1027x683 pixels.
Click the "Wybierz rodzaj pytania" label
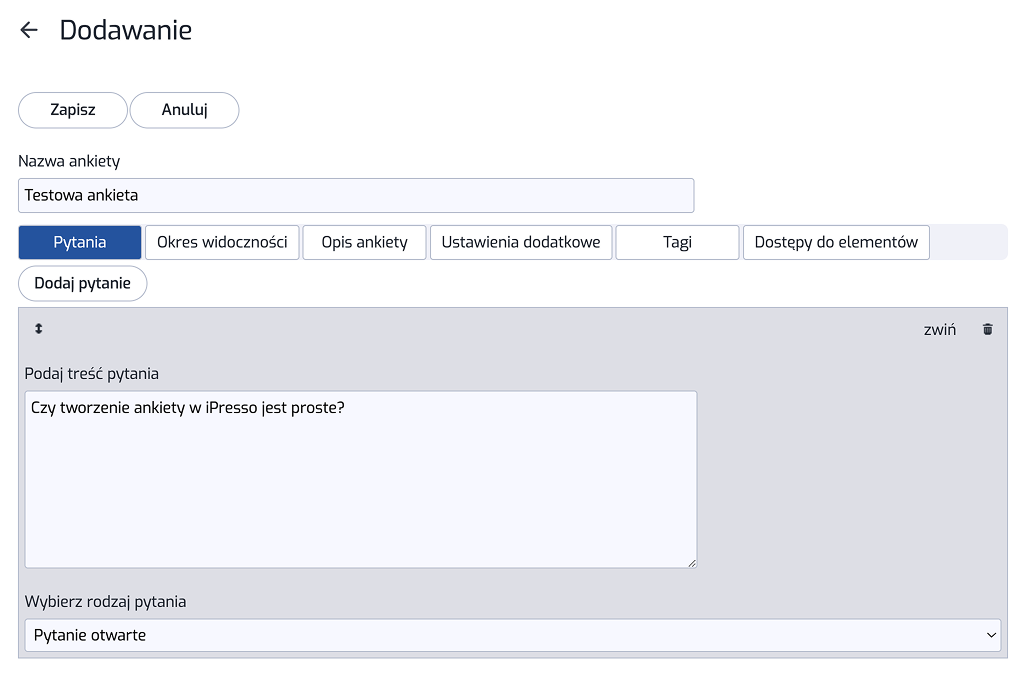(105, 602)
